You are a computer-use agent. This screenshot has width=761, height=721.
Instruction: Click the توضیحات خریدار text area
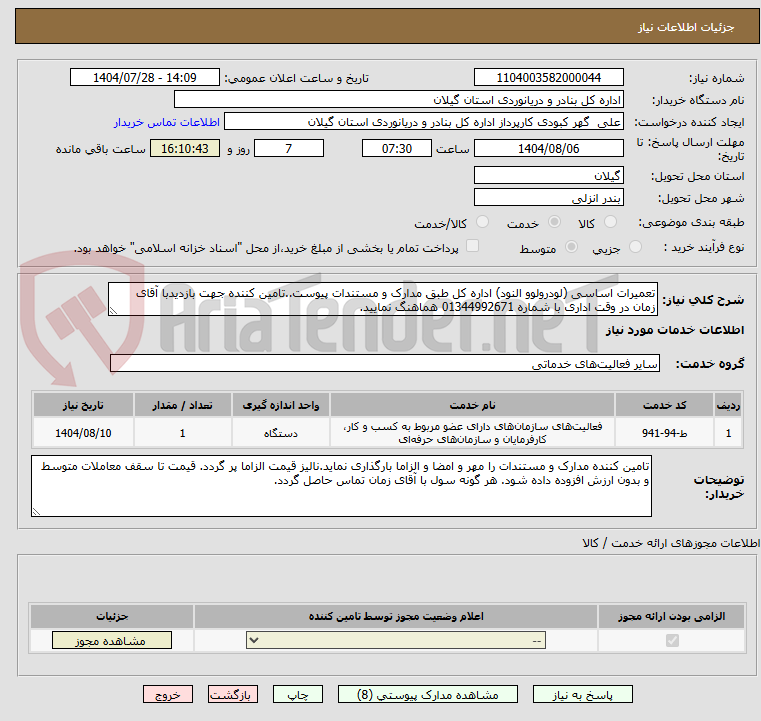tap(341, 486)
